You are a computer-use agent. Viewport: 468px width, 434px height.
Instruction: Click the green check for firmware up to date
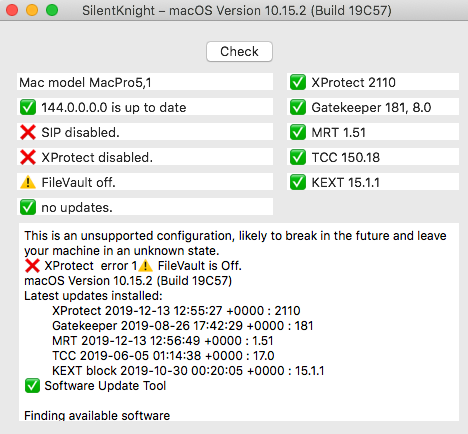coord(28,107)
